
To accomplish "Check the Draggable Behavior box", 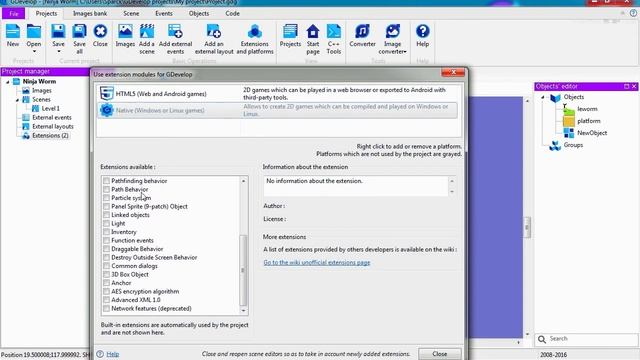I will tap(107, 249).
